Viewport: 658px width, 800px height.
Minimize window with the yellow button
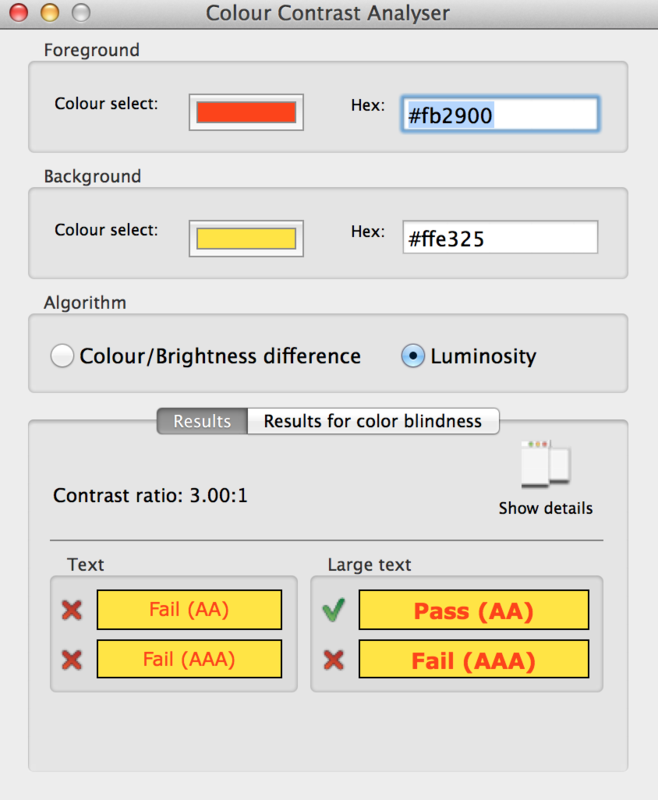pos(49,13)
